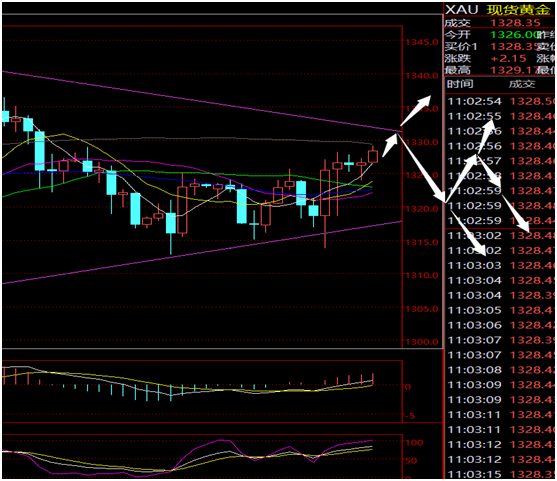
Task: Click the latest red candlestick on the chart
Action: pos(373,156)
